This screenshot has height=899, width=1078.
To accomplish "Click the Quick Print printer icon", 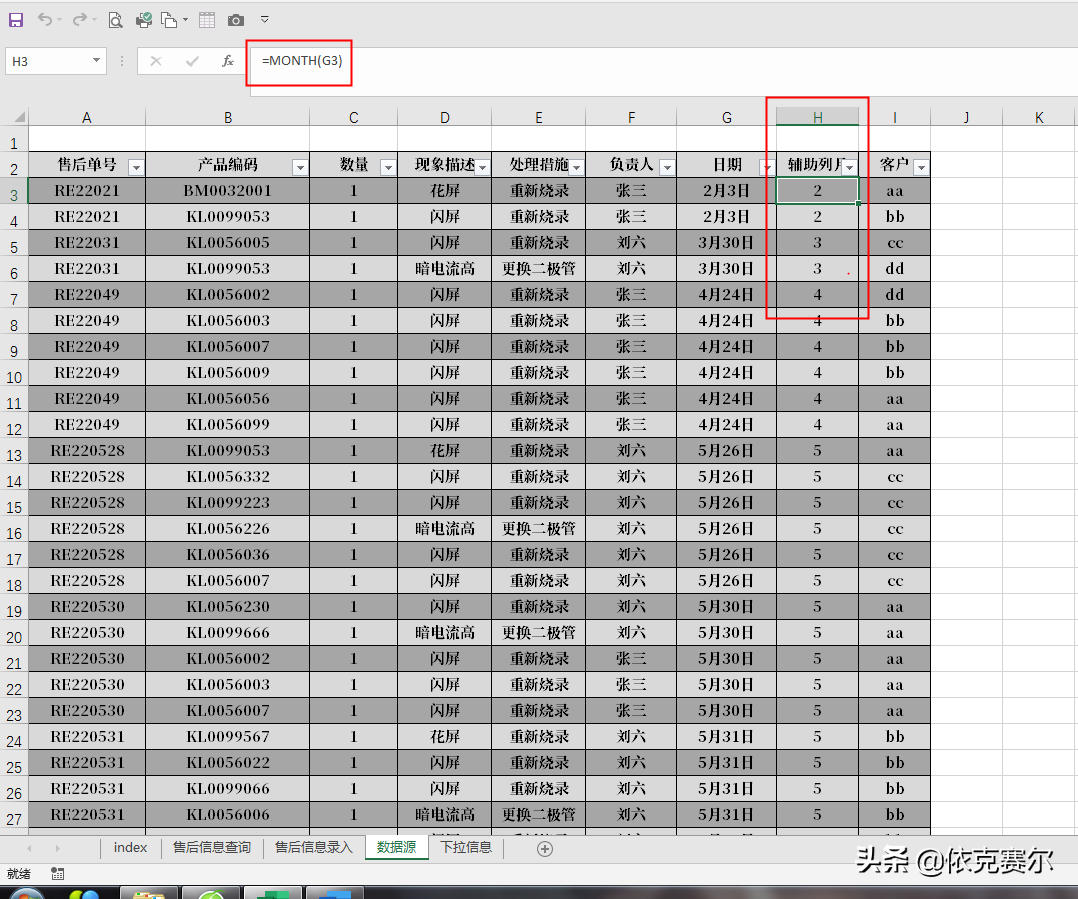I will coord(144,20).
